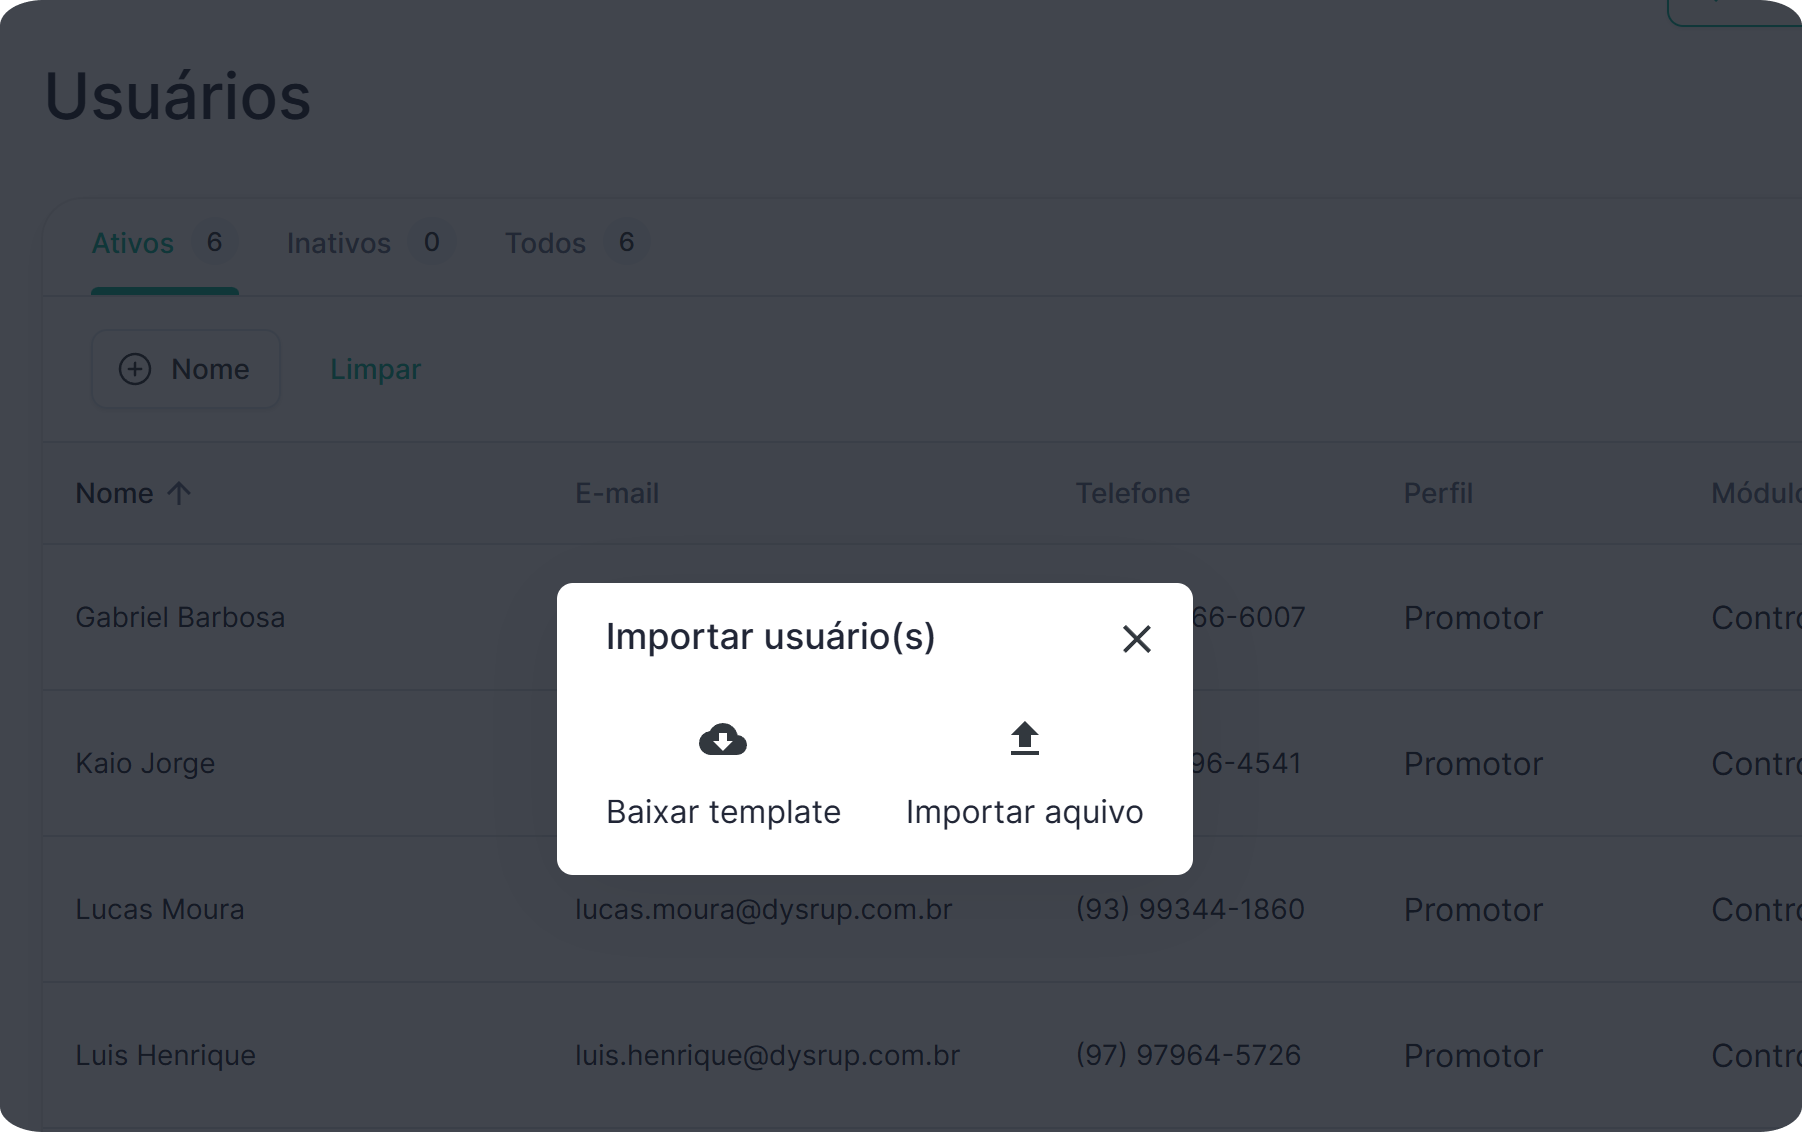Click phone number (93) 99344-1860
The height and width of the screenshot is (1132, 1802).
point(1190,909)
